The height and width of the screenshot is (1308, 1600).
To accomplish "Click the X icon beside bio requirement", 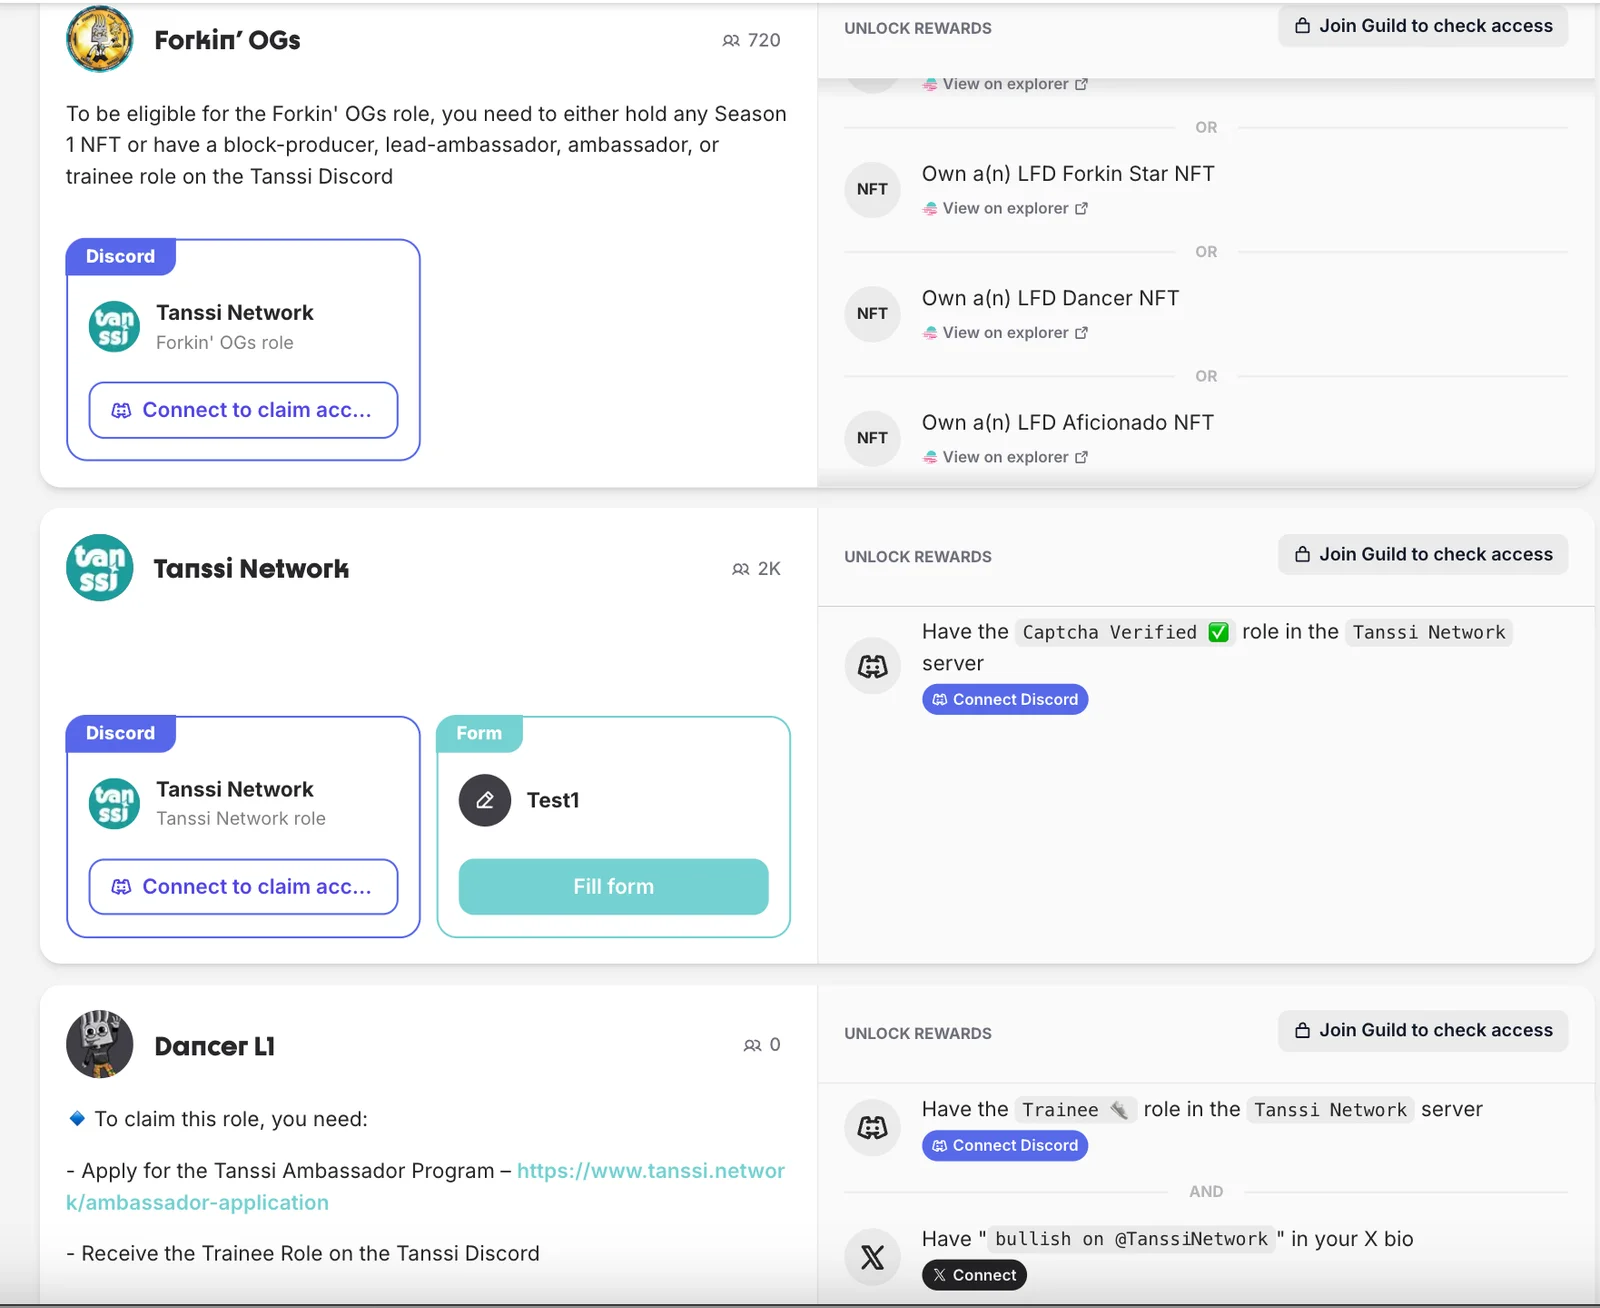I will pos(872,1257).
